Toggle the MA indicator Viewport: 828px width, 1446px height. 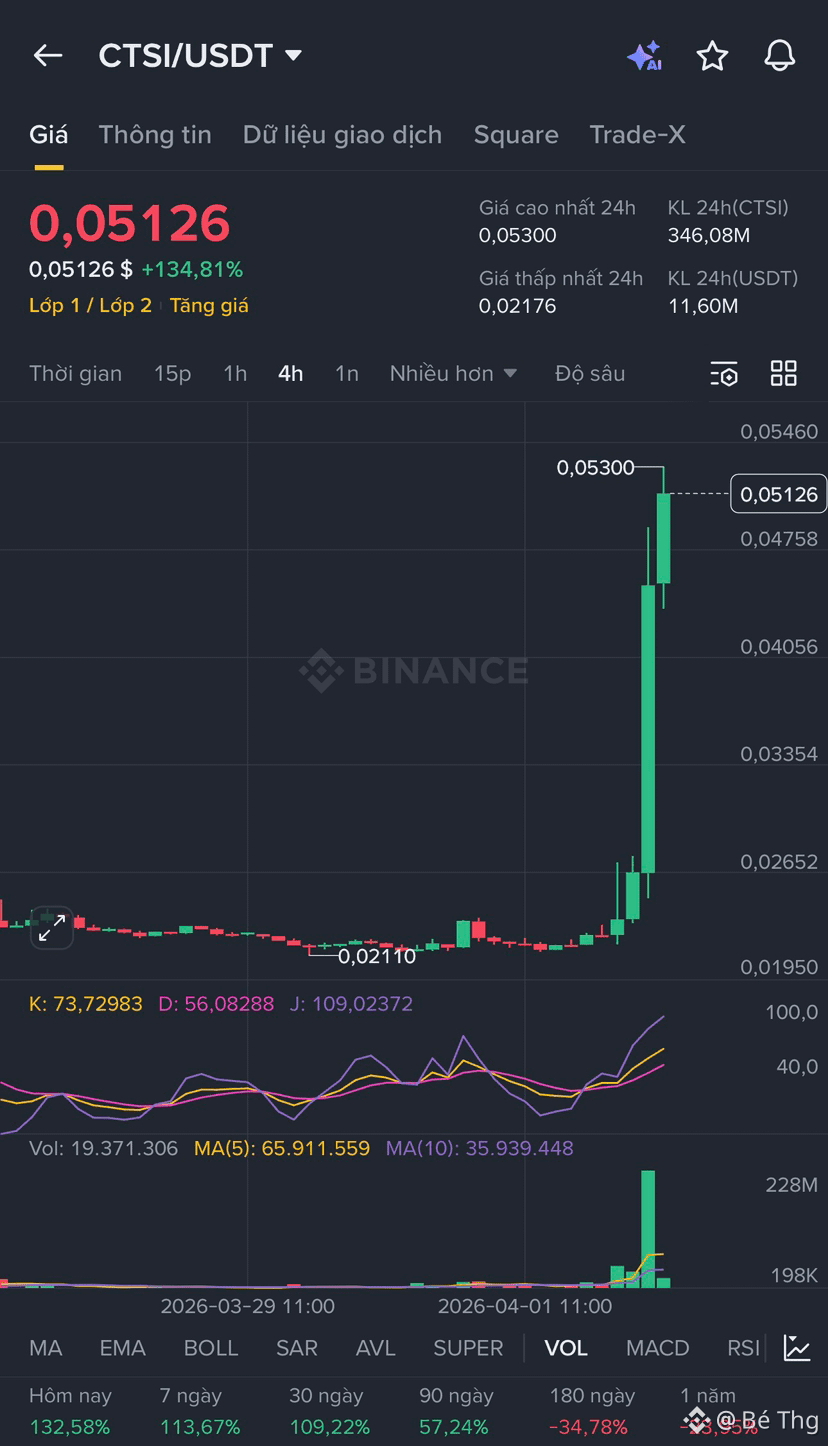coord(46,1348)
